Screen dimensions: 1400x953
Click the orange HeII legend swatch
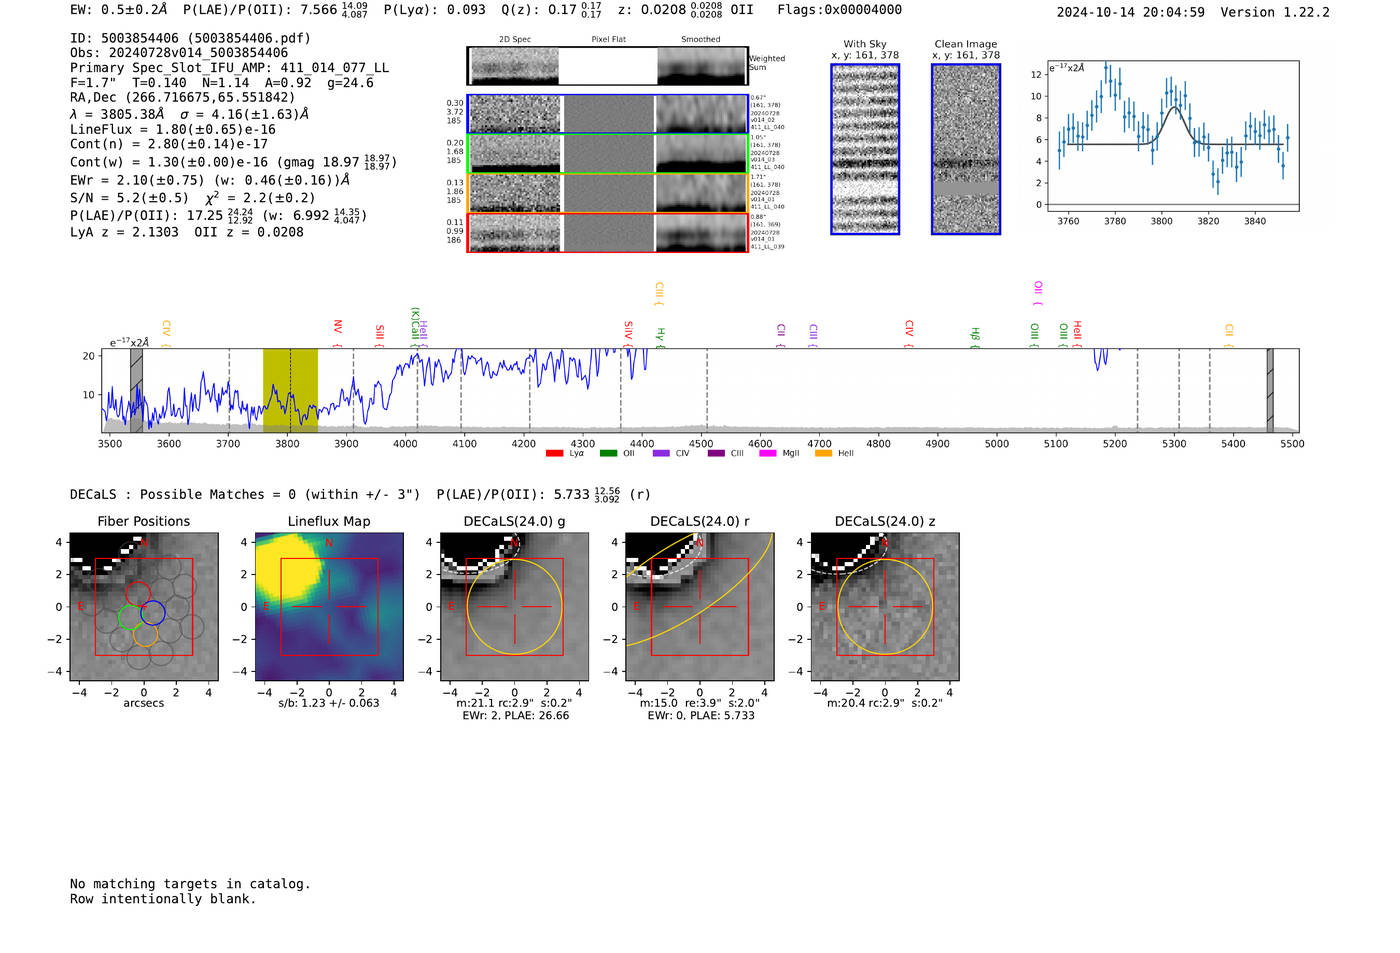coord(824,454)
